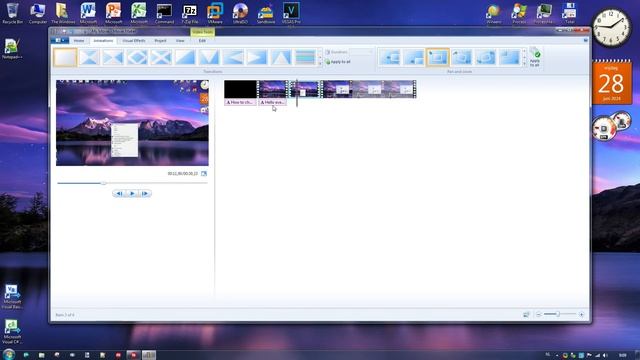The height and width of the screenshot is (360, 640).
Task: Click Apply to all for pan and zoom
Action: [535, 57]
